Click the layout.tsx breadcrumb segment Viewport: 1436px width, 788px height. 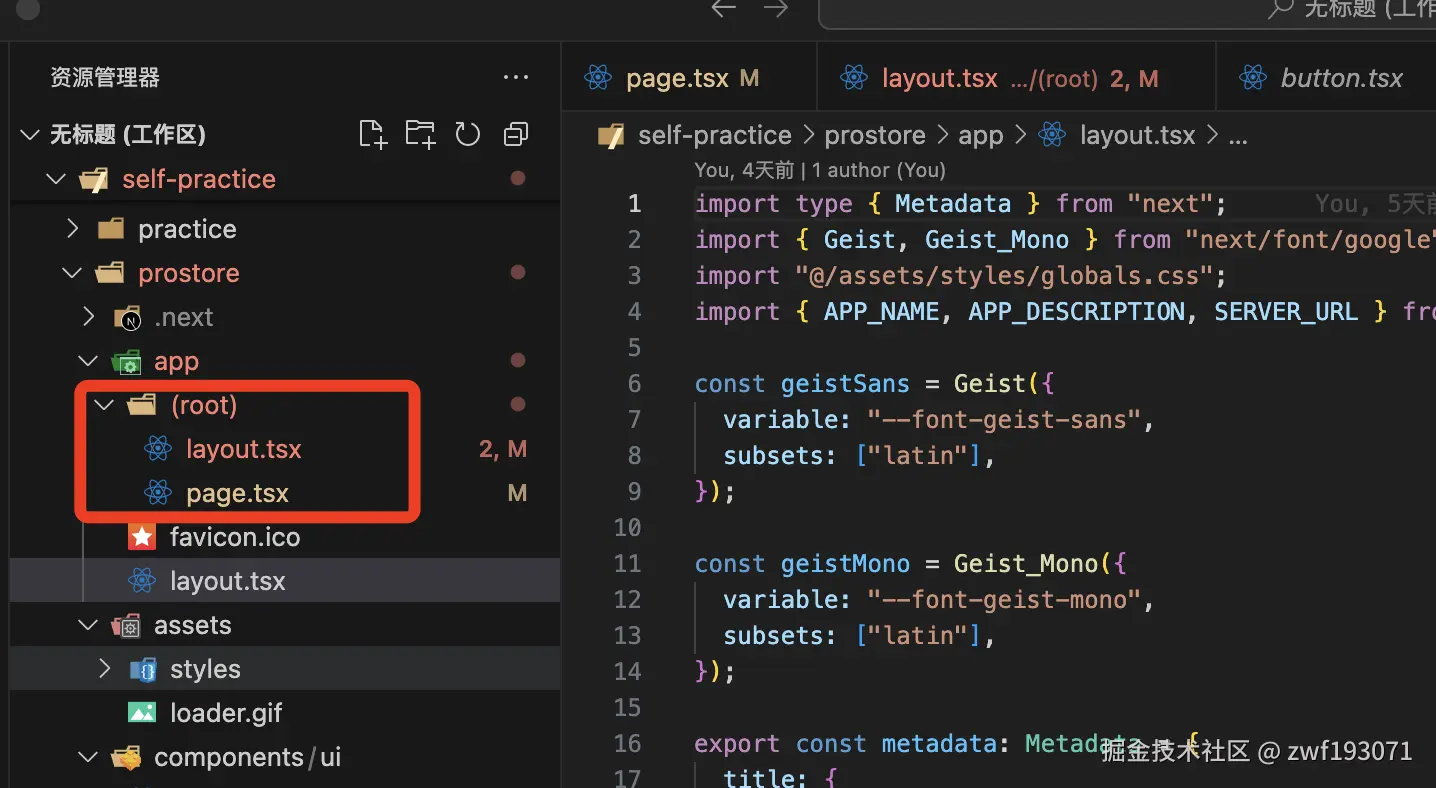(1138, 135)
